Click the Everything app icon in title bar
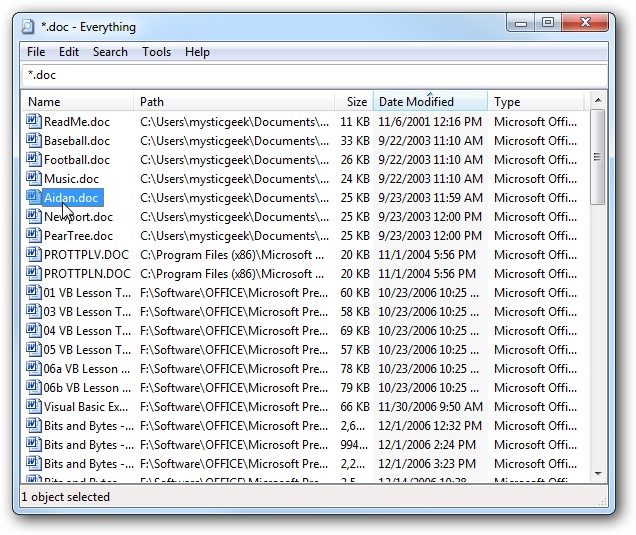This screenshot has width=636, height=535. [x=28, y=27]
